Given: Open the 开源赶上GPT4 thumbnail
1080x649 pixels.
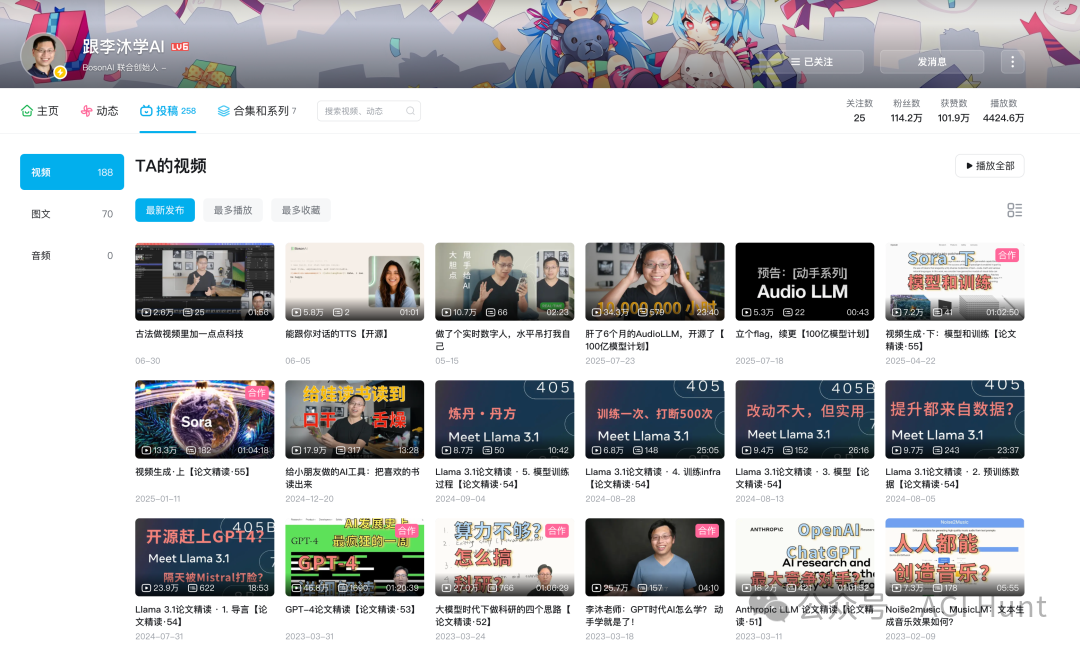Looking at the screenshot, I should (205, 557).
